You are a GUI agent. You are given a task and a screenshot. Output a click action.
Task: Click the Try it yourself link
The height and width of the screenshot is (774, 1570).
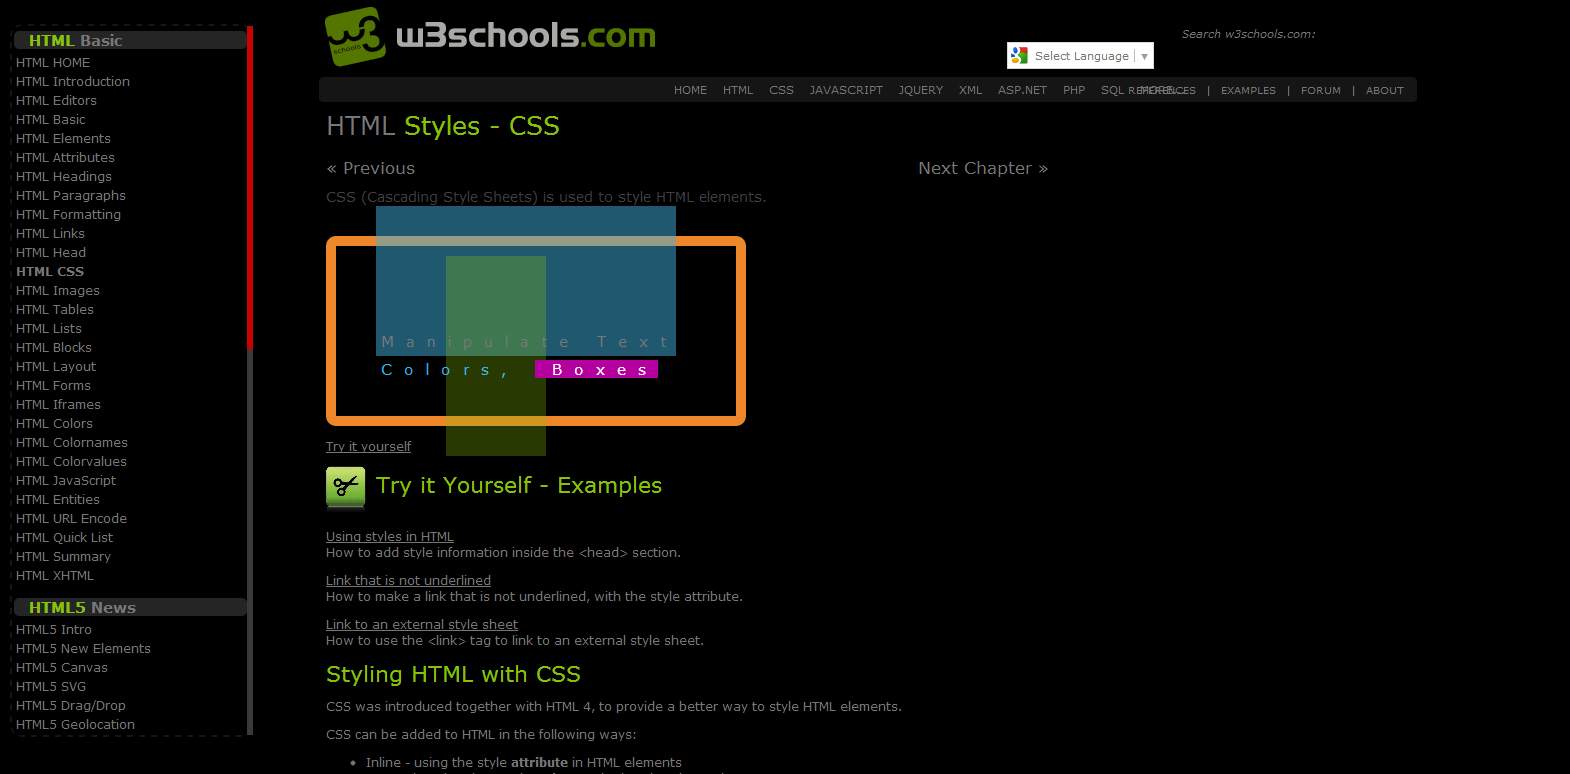368,447
